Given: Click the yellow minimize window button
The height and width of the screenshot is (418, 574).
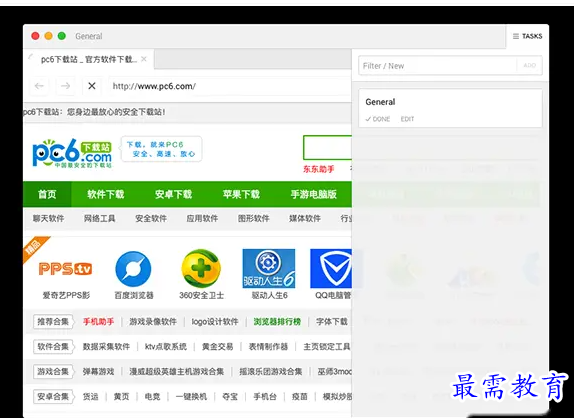Looking at the screenshot, I should click(48, 36).
